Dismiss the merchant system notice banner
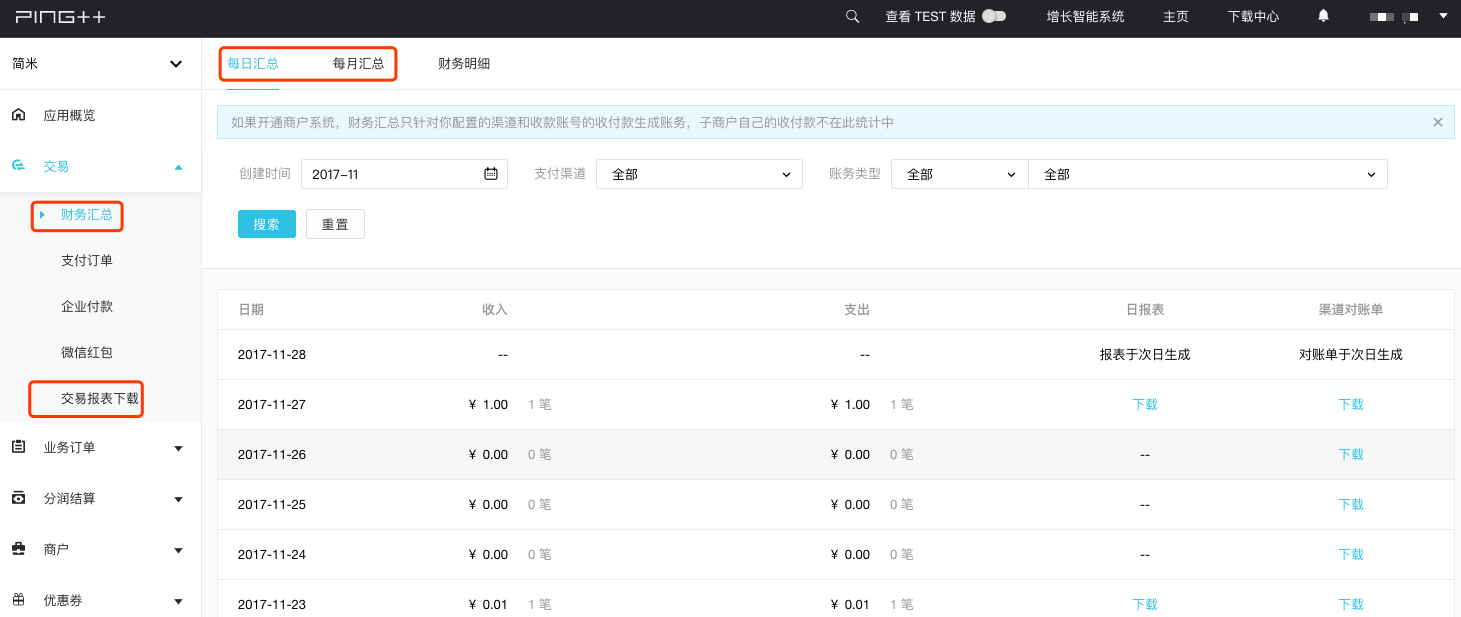The width and height of the screenshot is (1461, 617). [x=1437, y=121]
